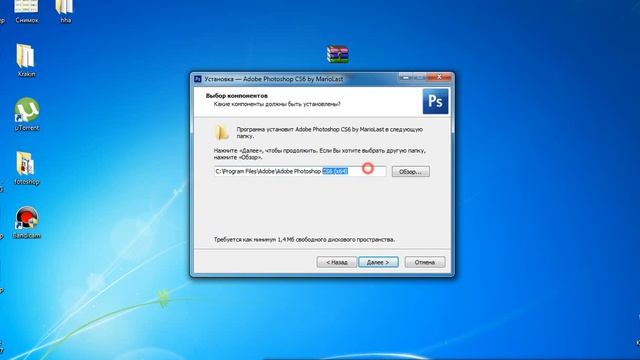The width and height of the screenshot is (640, 360).
Task: Cancel setup with the Отмена button
Action: click(x=425, y=262)
